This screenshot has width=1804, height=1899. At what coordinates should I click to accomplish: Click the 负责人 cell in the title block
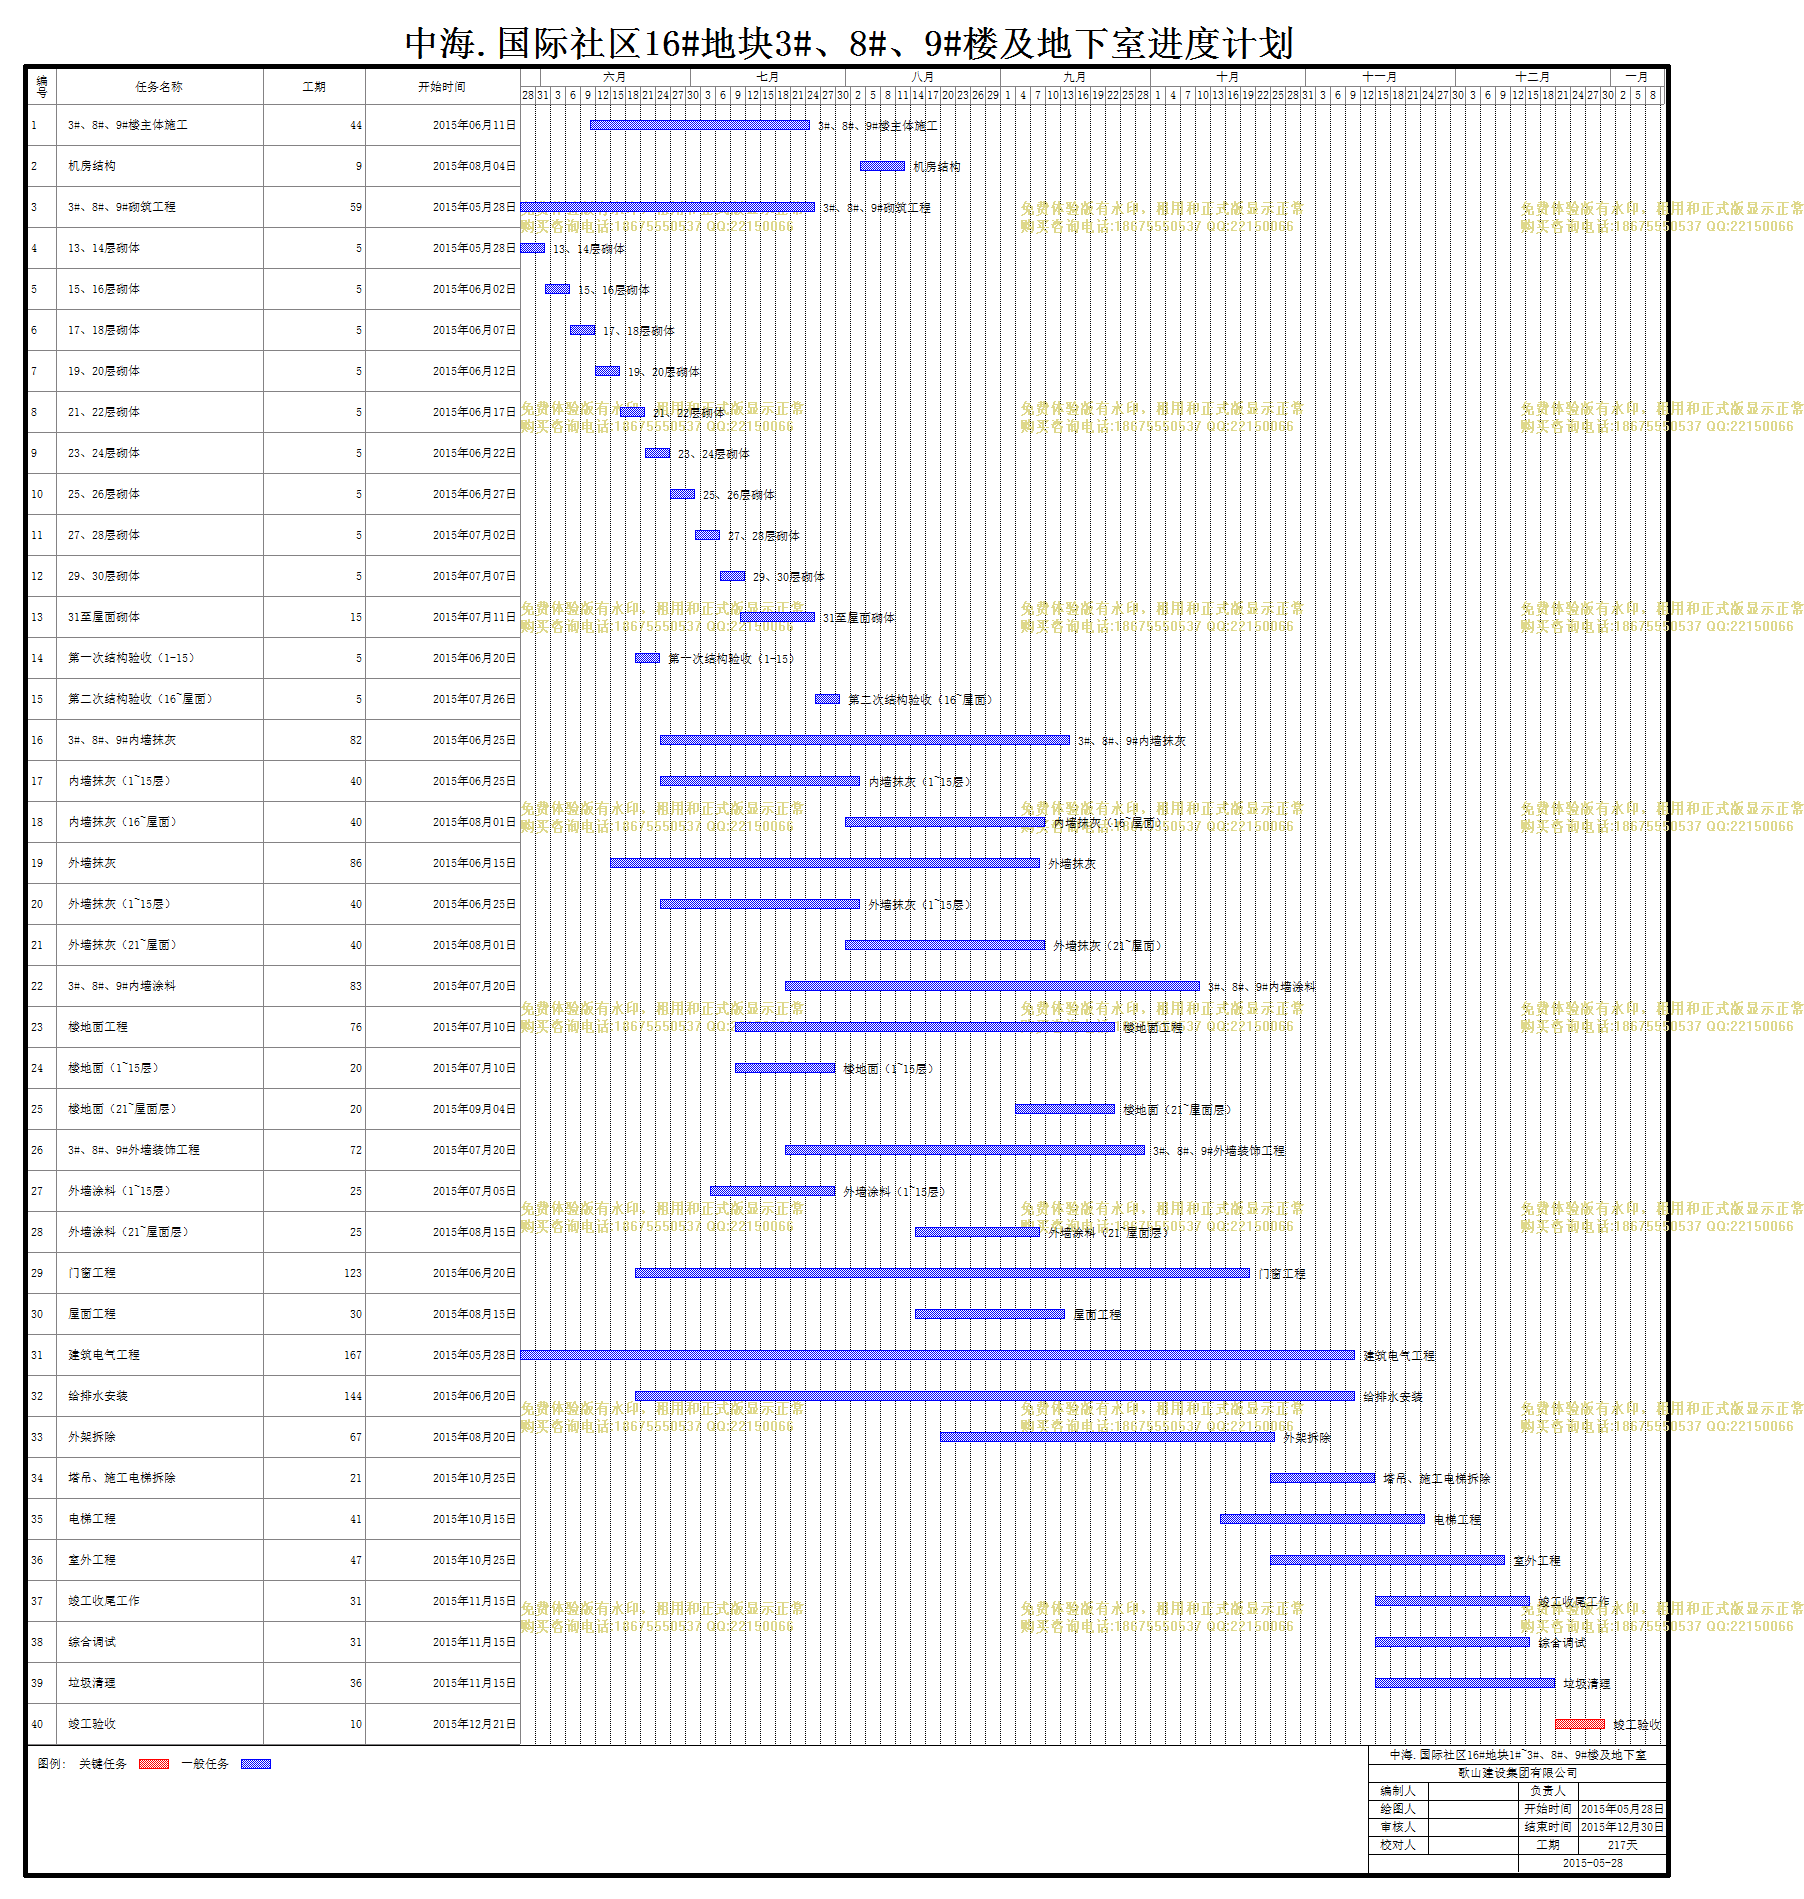tap(1548, 1791)
